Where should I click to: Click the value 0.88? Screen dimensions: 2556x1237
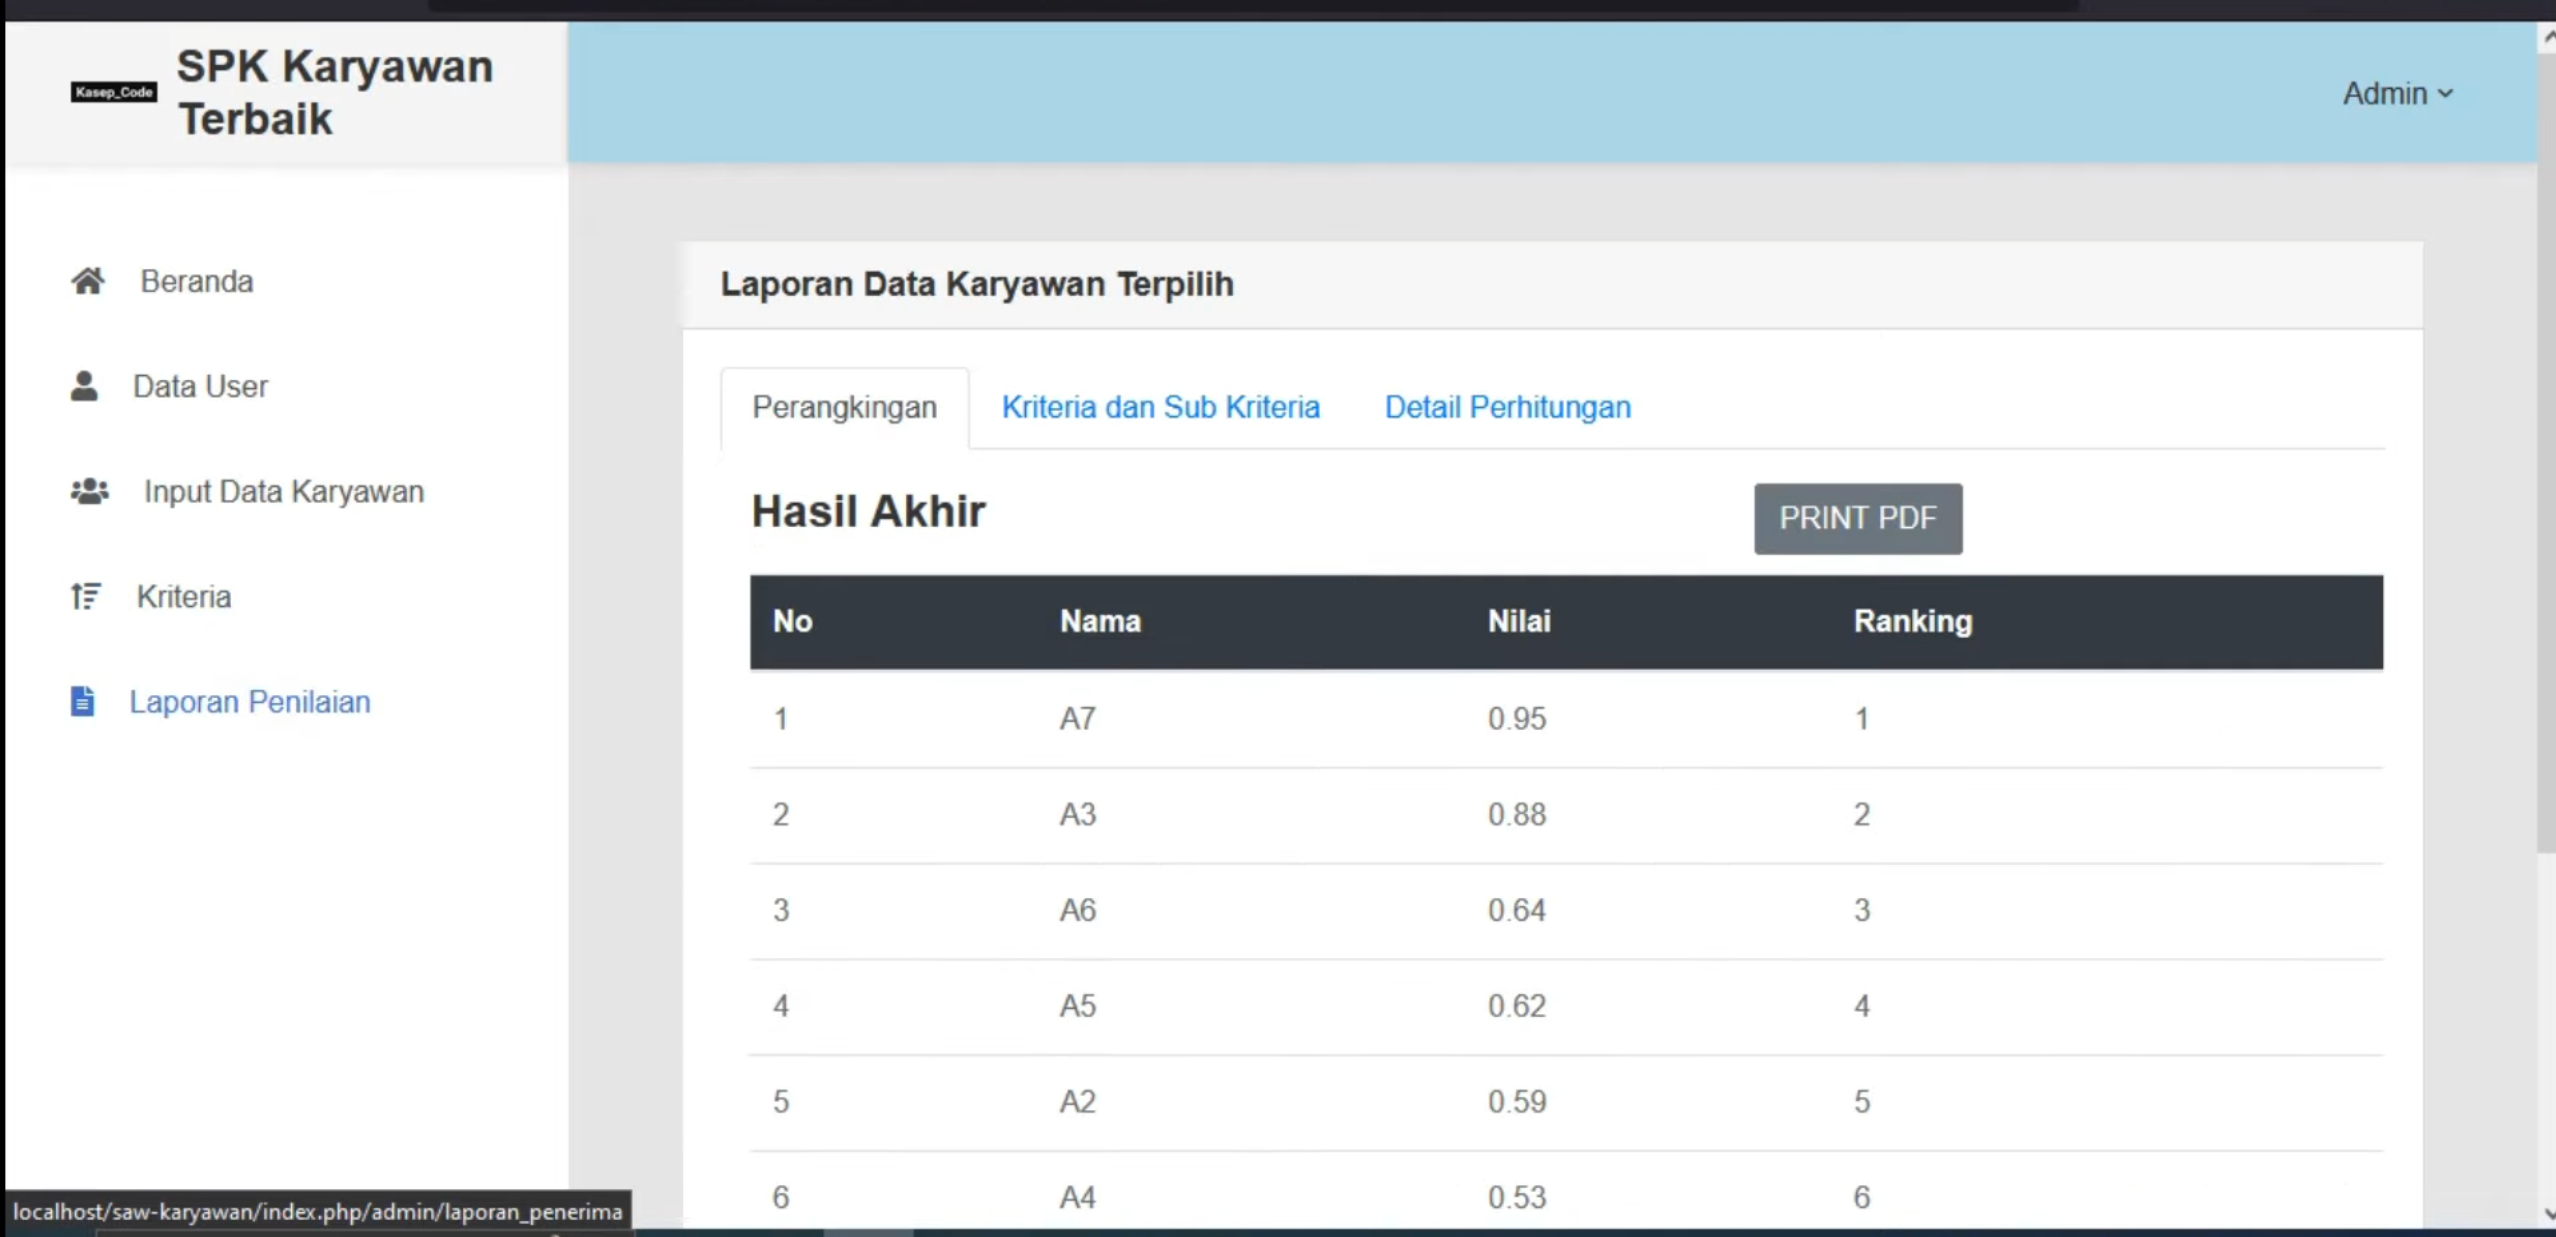click(x=1517, y=814)
